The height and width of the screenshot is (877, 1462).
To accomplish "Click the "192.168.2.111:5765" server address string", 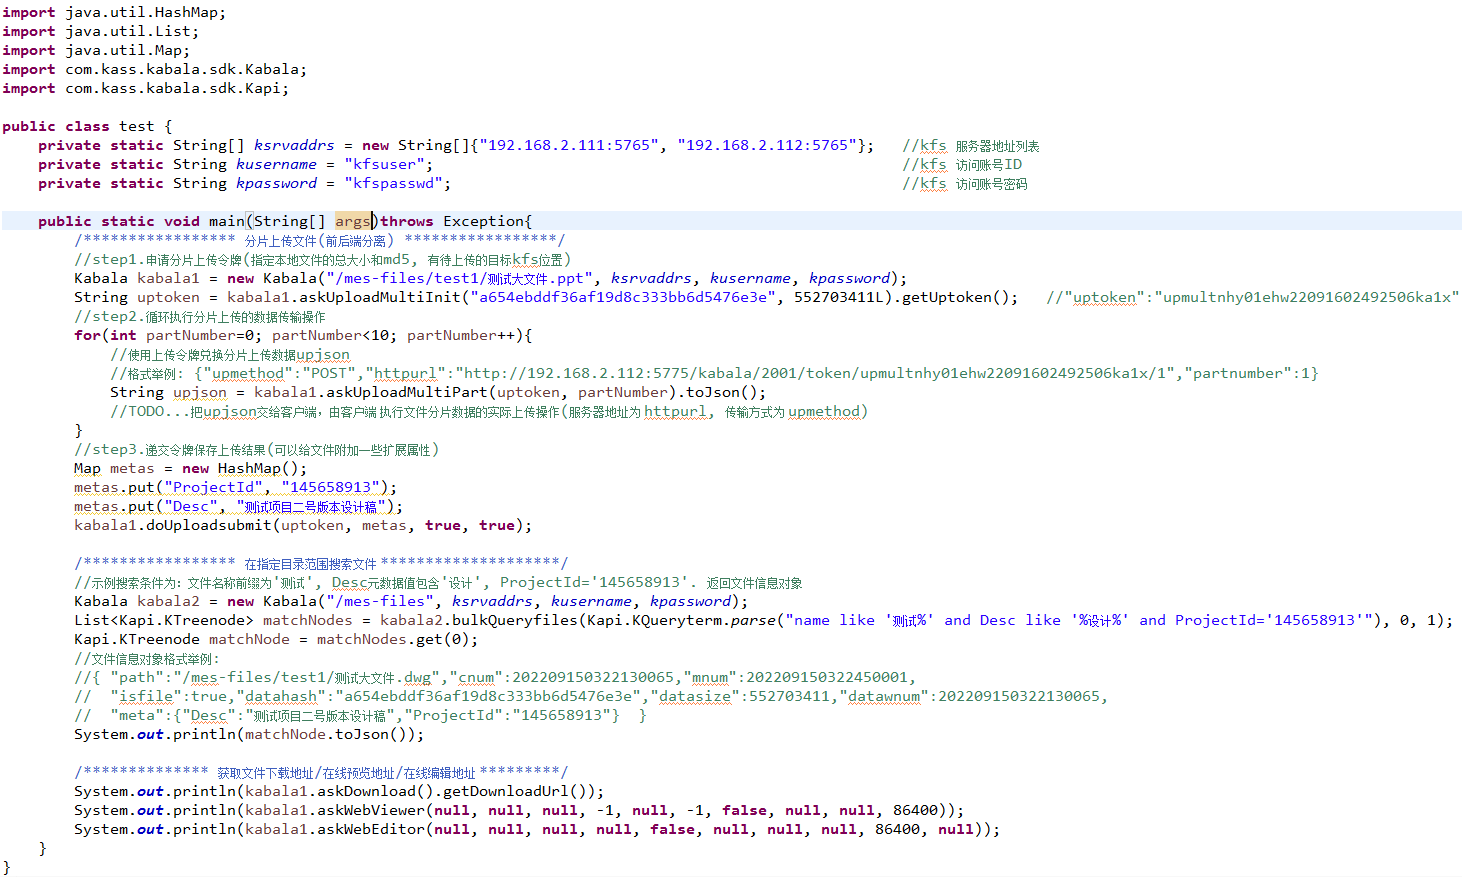I will [568, 145].
